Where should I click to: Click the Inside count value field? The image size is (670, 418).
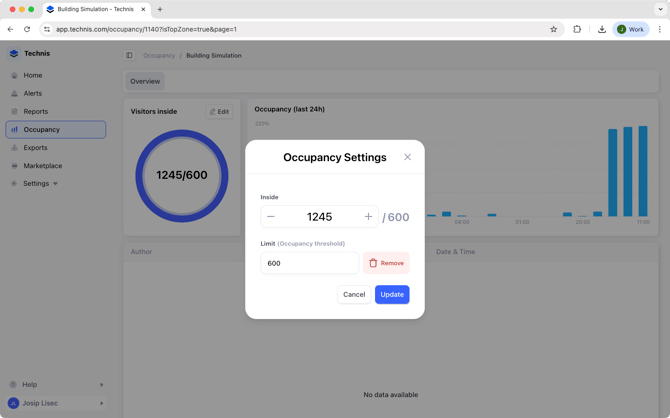[x=319, y=217]
